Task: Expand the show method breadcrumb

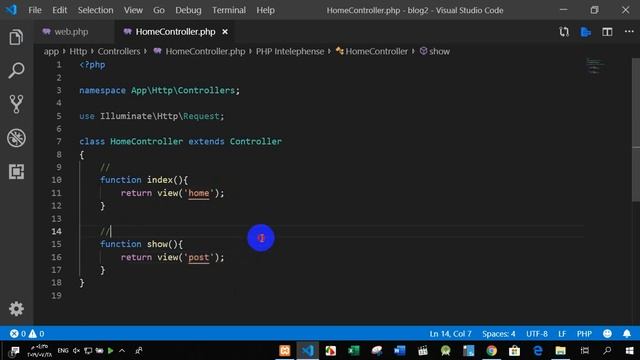Action: [x=435, y=51]
